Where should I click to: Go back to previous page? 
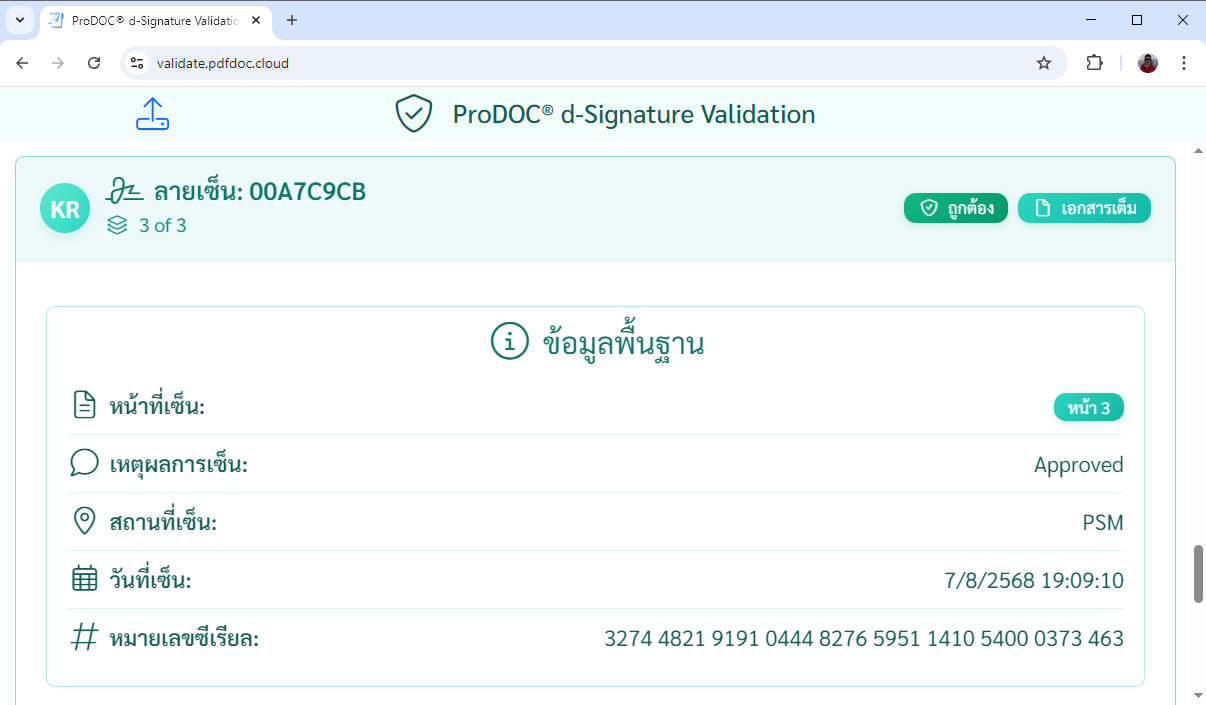[x=22, y=63]
